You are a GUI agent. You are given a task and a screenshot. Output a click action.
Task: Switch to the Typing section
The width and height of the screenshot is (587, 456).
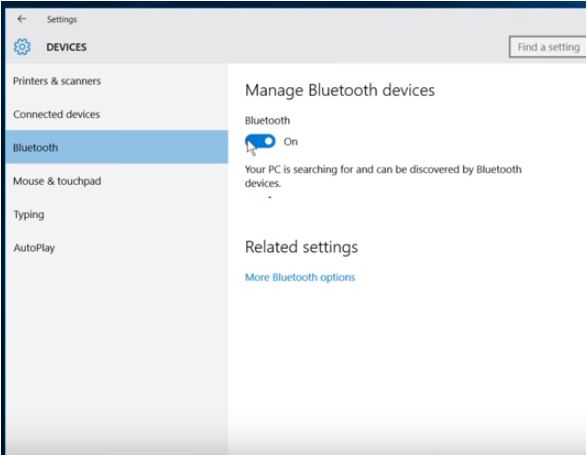[117, 214]
